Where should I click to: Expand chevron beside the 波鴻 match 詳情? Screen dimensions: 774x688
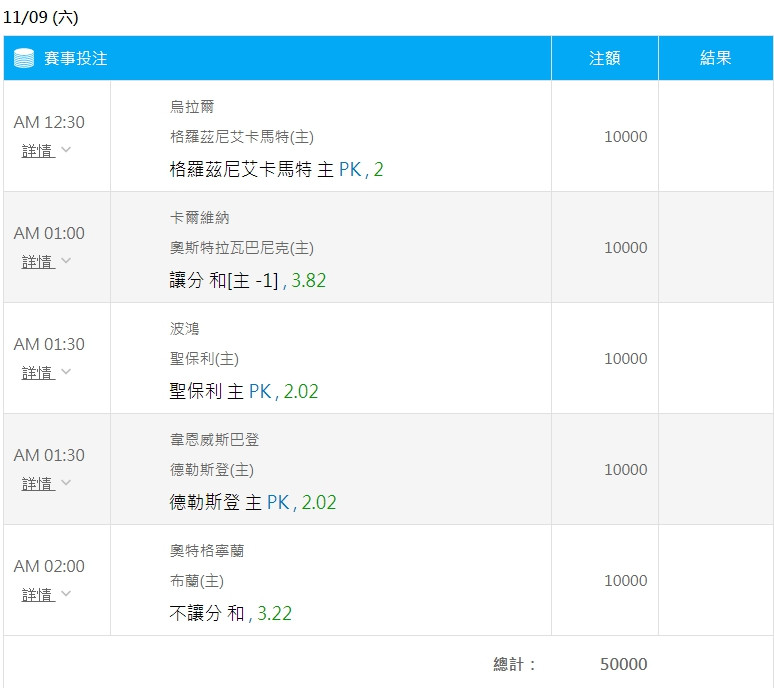click(66, 372)
